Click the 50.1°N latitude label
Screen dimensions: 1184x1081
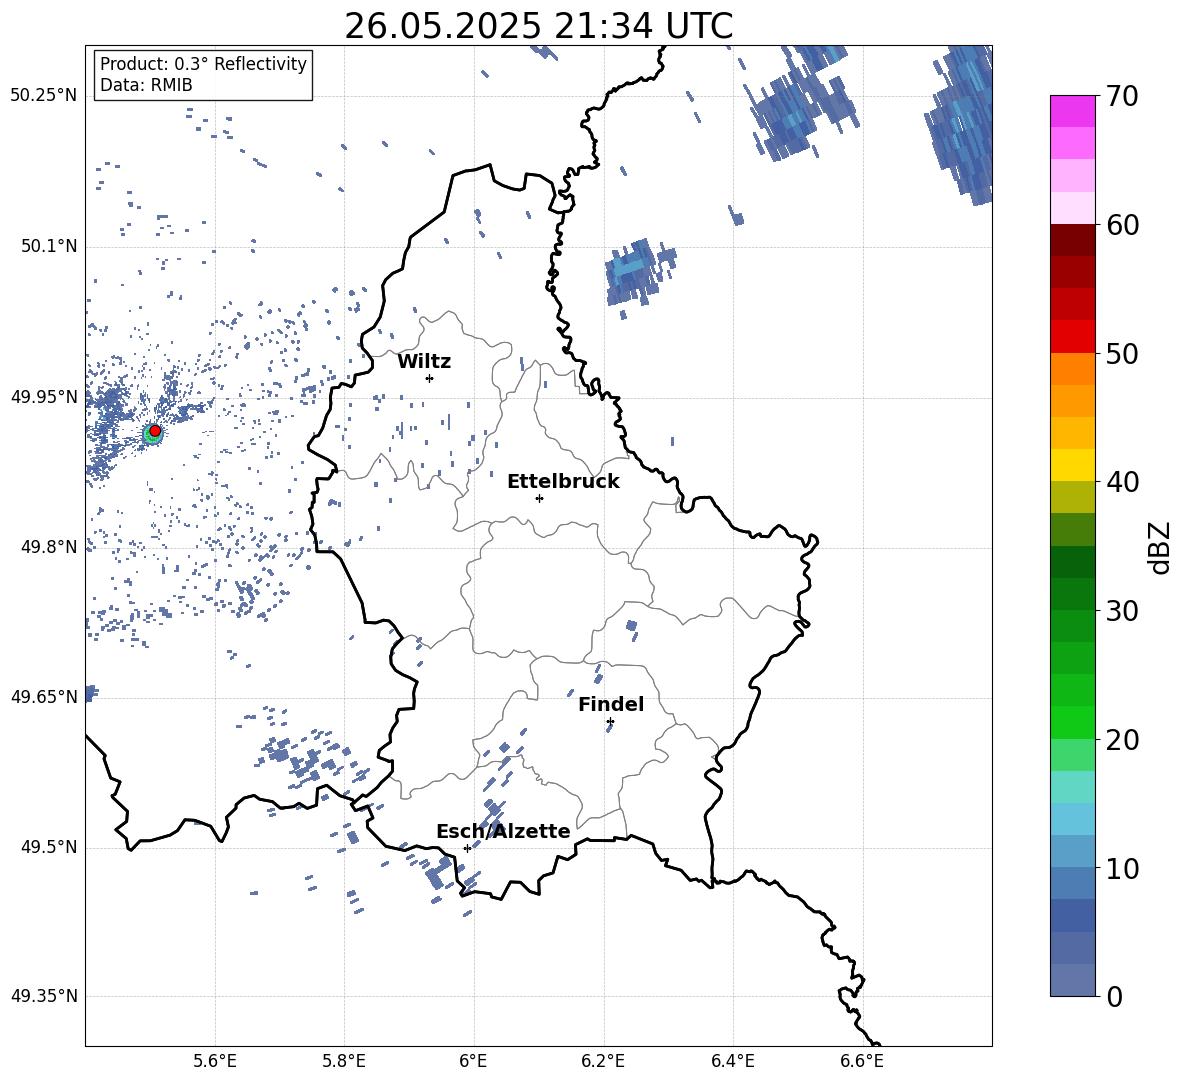click(x=48, y=246)
